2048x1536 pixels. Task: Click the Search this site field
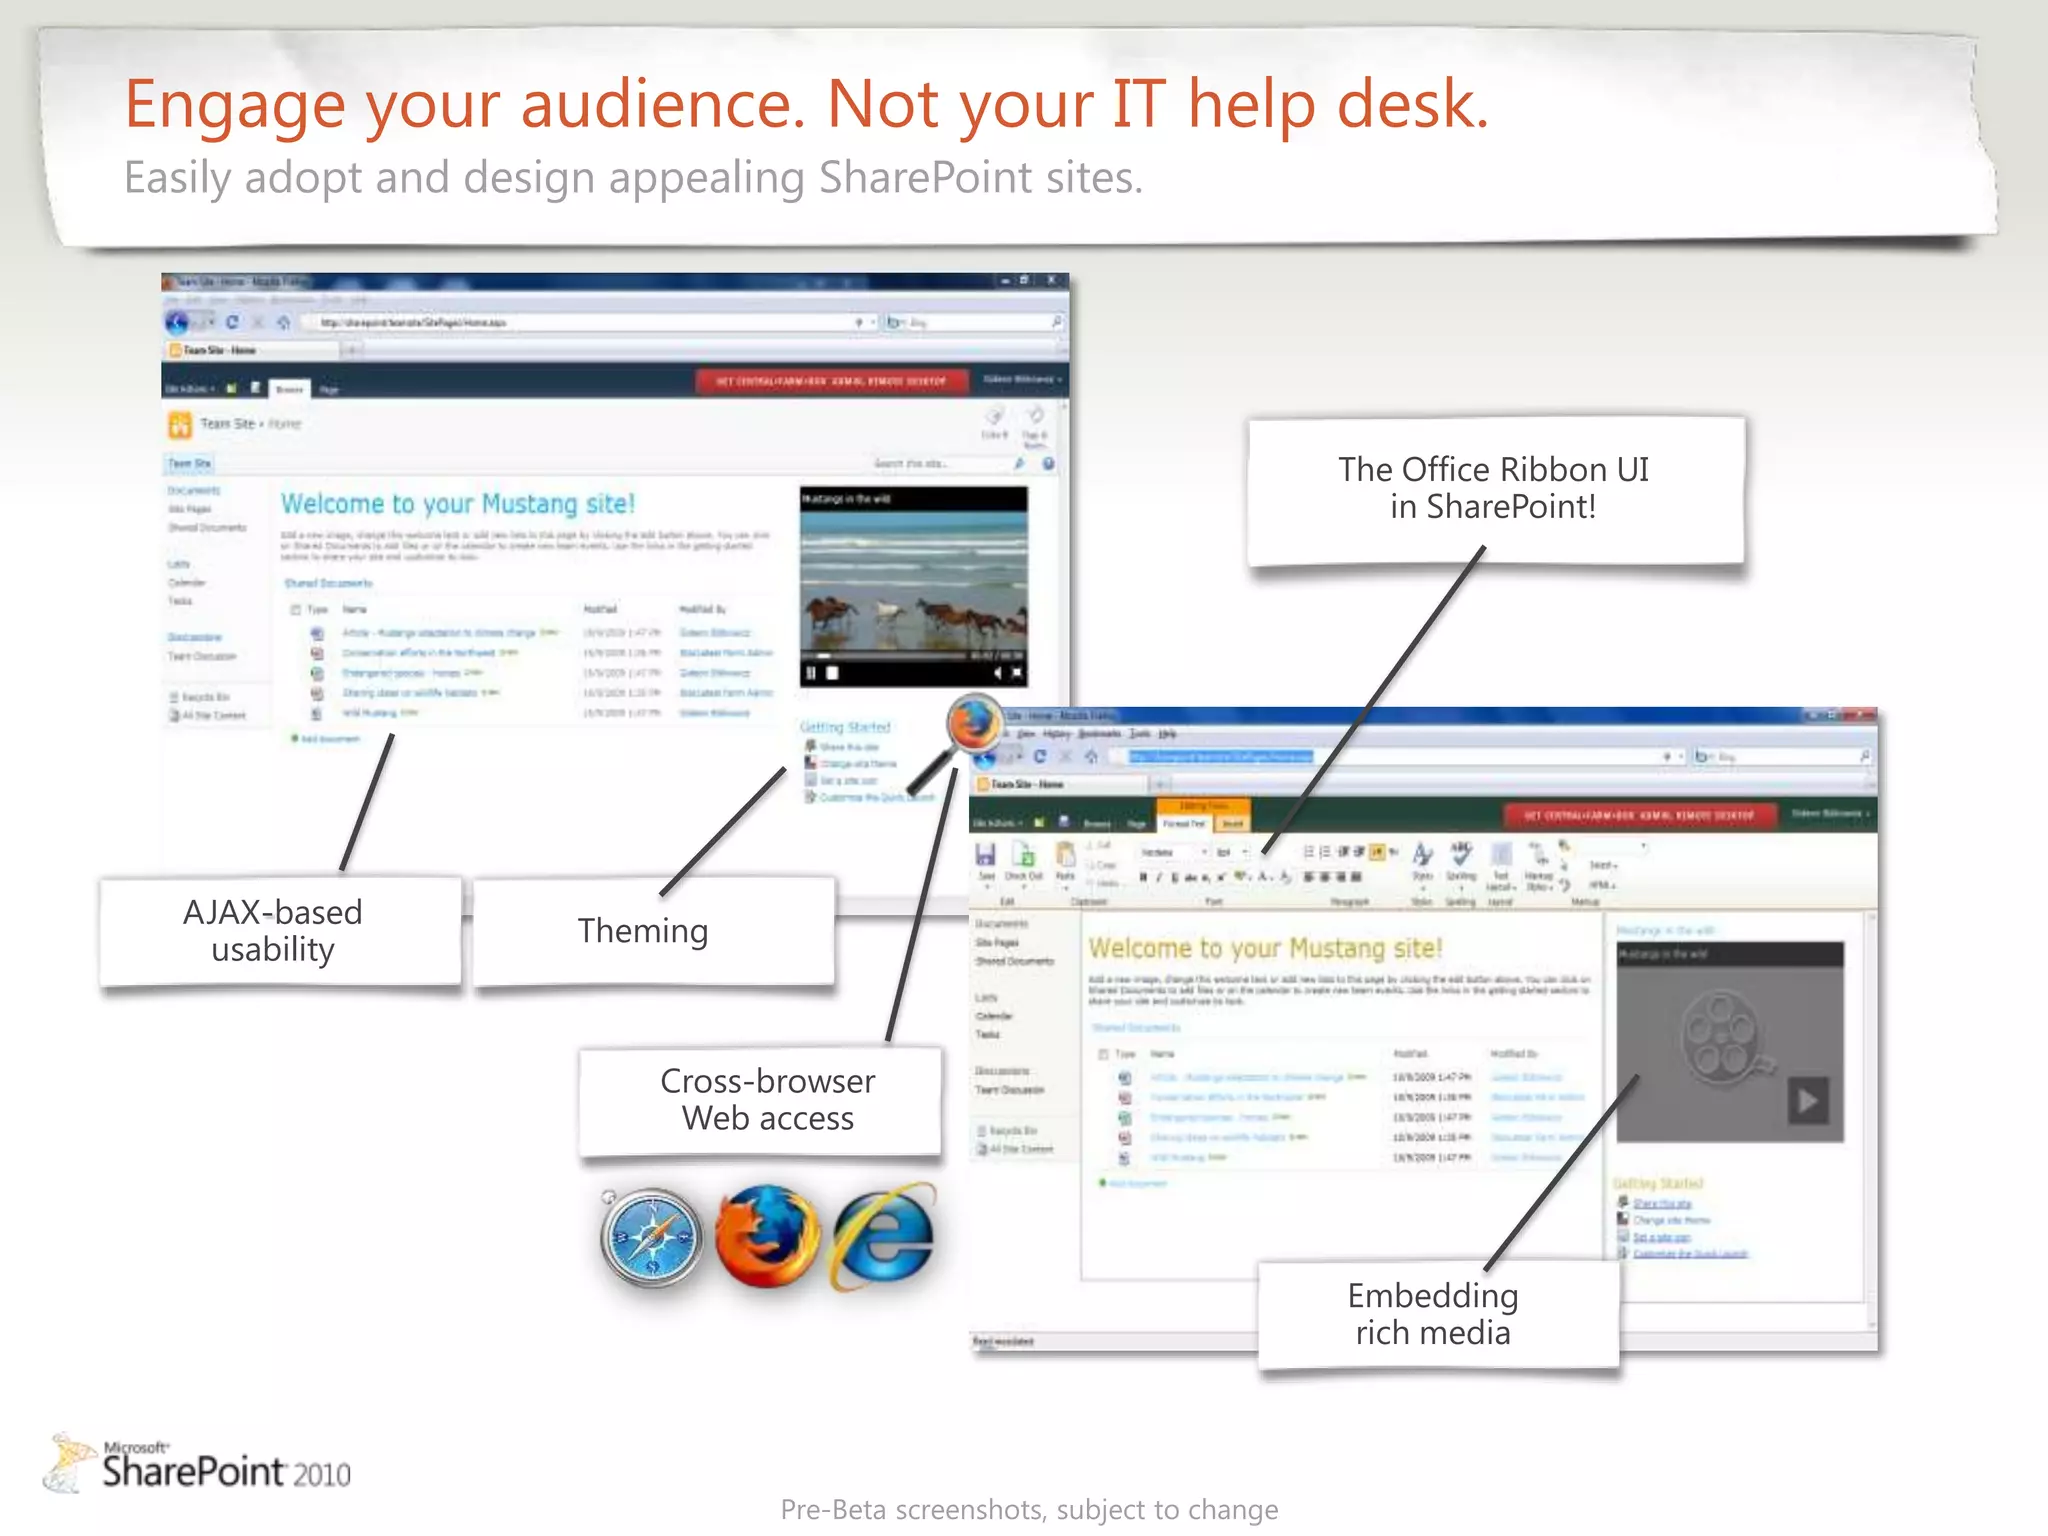pos(939,464)
